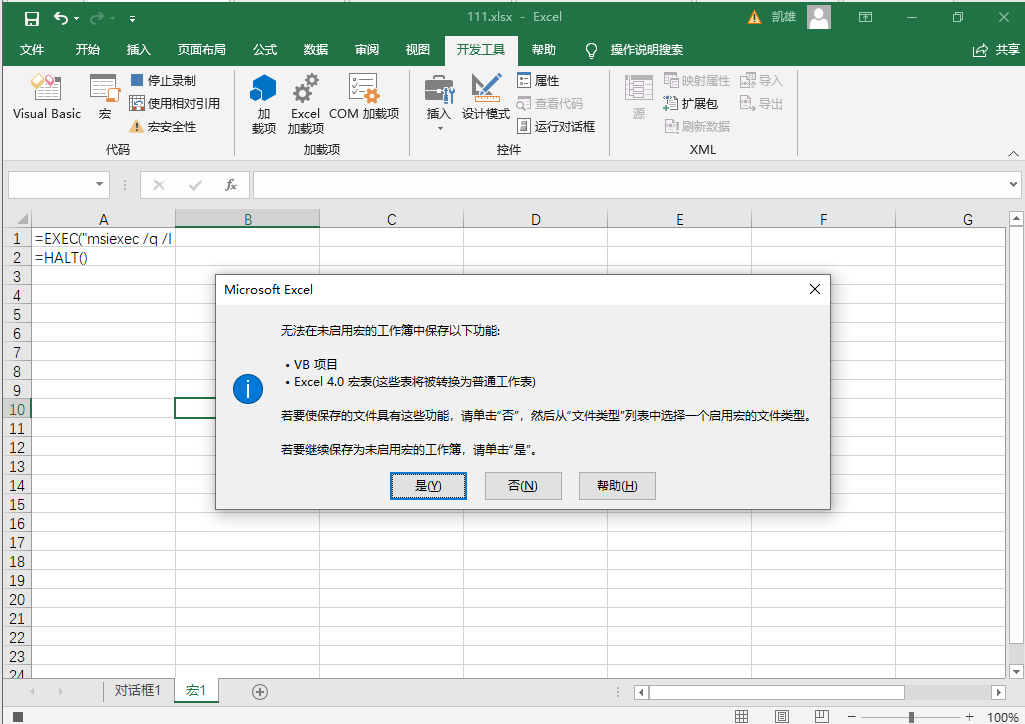The height and width of the screenshot is (724, 1025).
Task: Click the fx insert function icon
Action: 231,185
